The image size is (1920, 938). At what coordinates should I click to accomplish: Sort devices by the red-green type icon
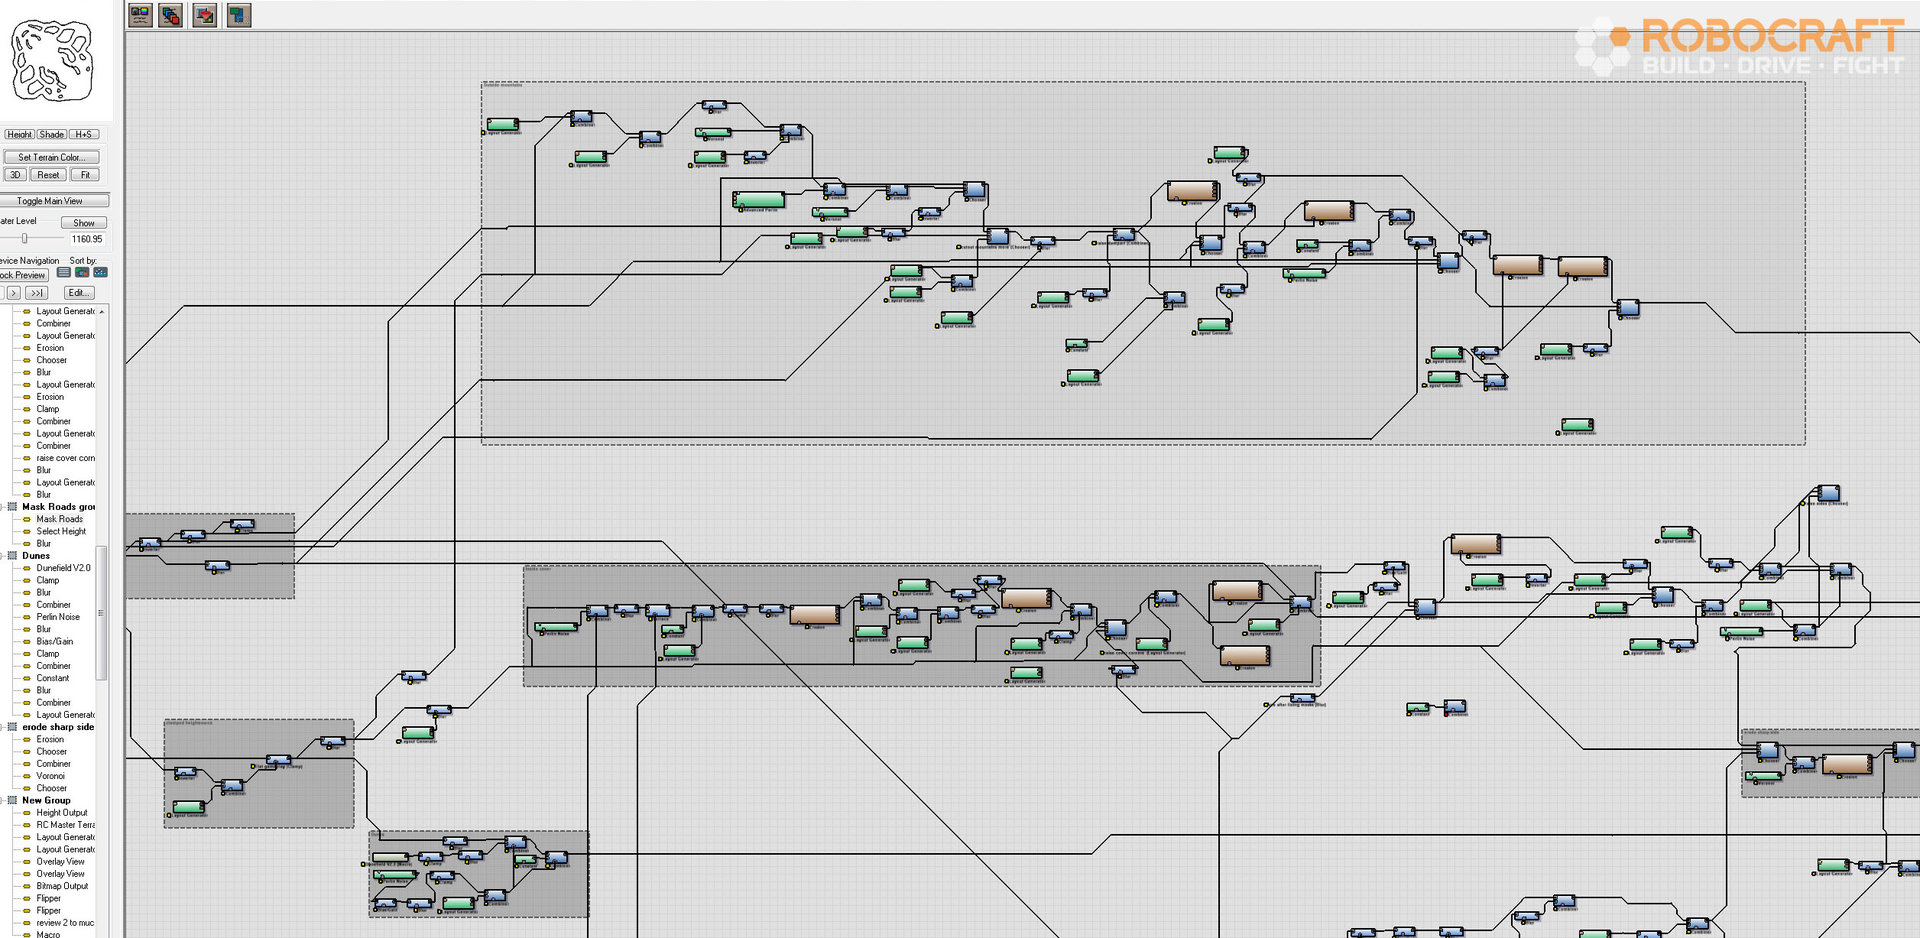[x=82, y=273]
